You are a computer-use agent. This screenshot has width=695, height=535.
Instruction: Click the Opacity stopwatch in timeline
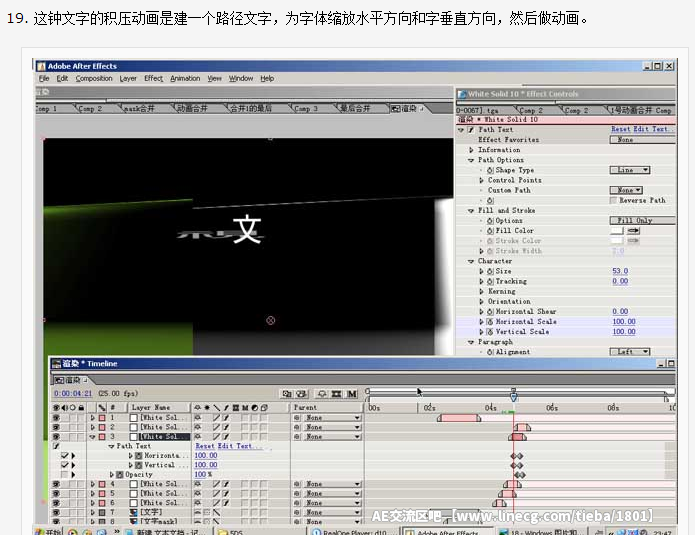pyautogui.click(x=120, y=475)
